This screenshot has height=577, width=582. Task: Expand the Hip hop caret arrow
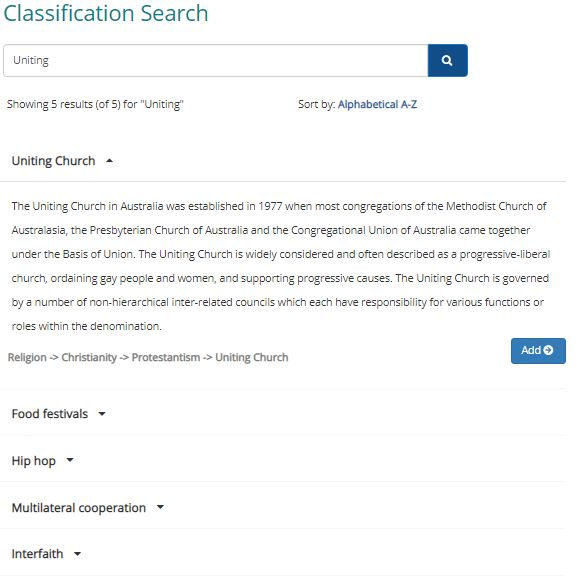[x=69, y=460]
